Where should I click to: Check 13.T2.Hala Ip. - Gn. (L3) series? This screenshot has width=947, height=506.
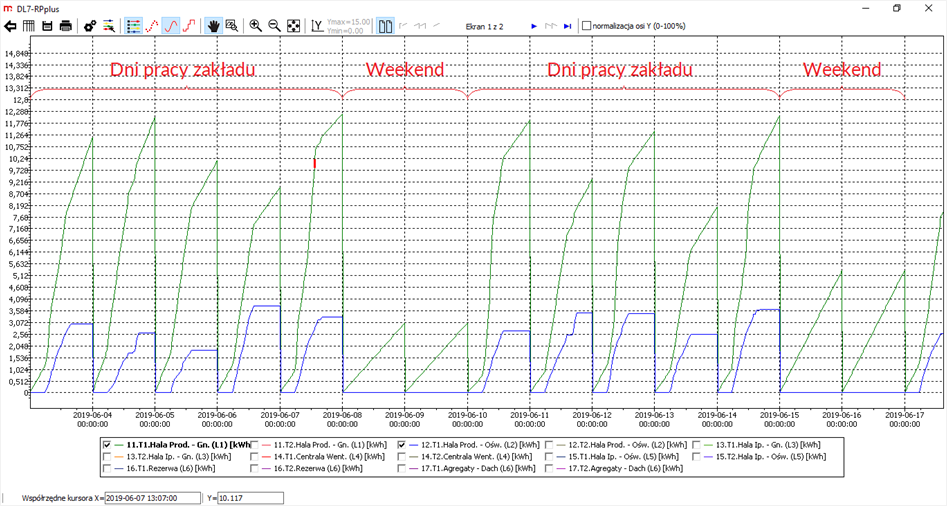108,456
